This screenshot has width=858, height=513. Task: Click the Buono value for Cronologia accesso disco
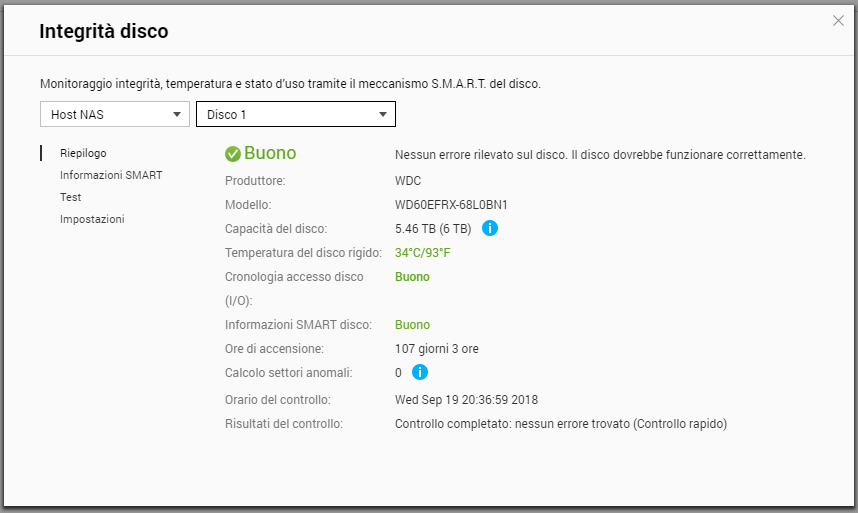coord(412,277)
